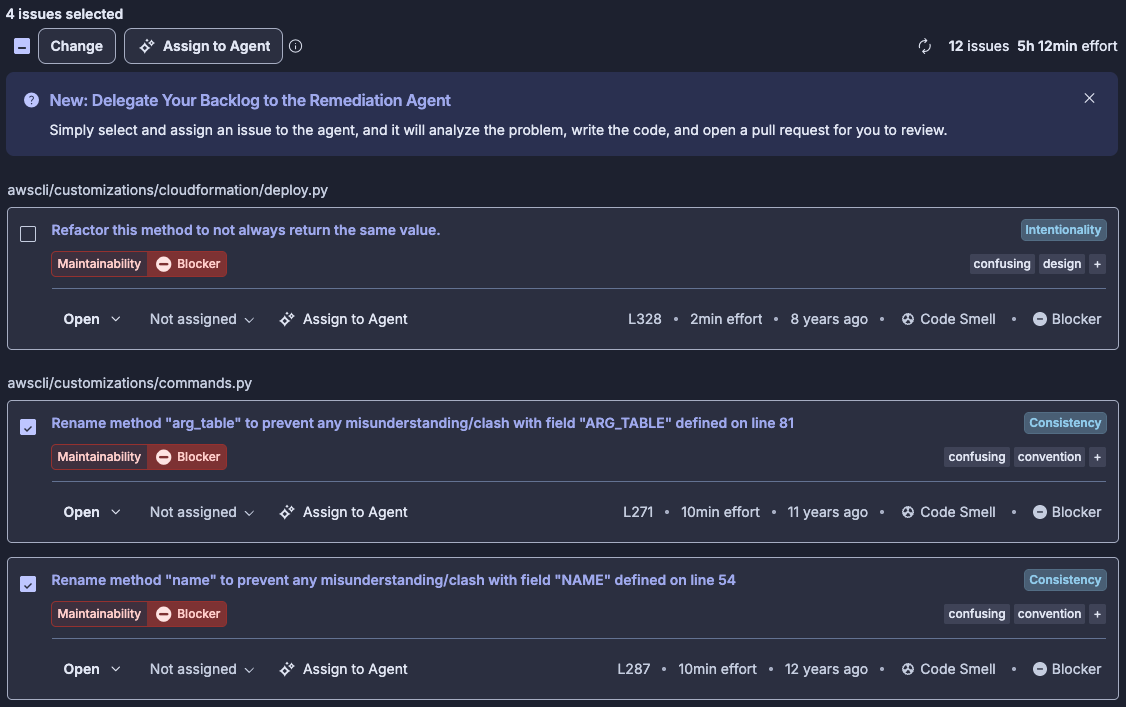This screenshot has height=707, width=1126.
Task: Expand 'Not assigned' dropdown on arg_table issue
Action: (202, 512)
